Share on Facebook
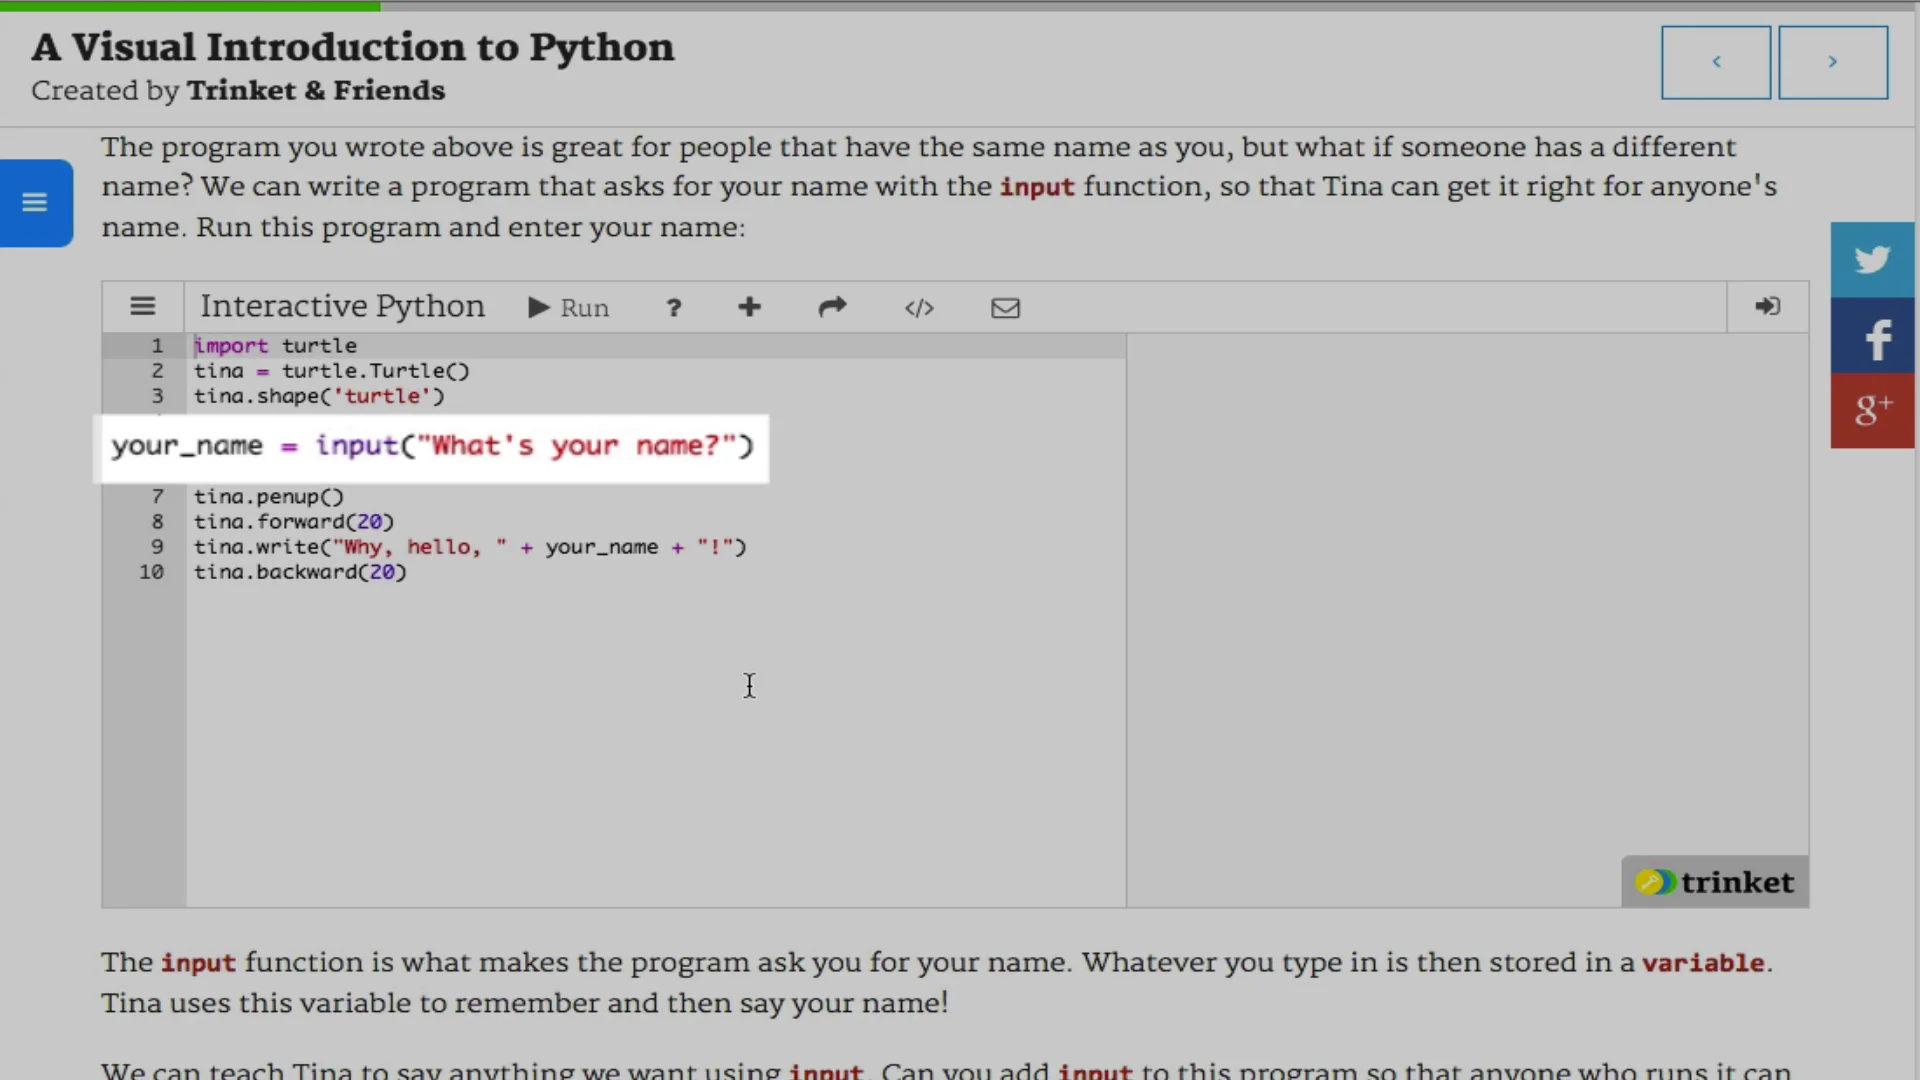This screenshot has height=1080, width=1920. 1872,337
